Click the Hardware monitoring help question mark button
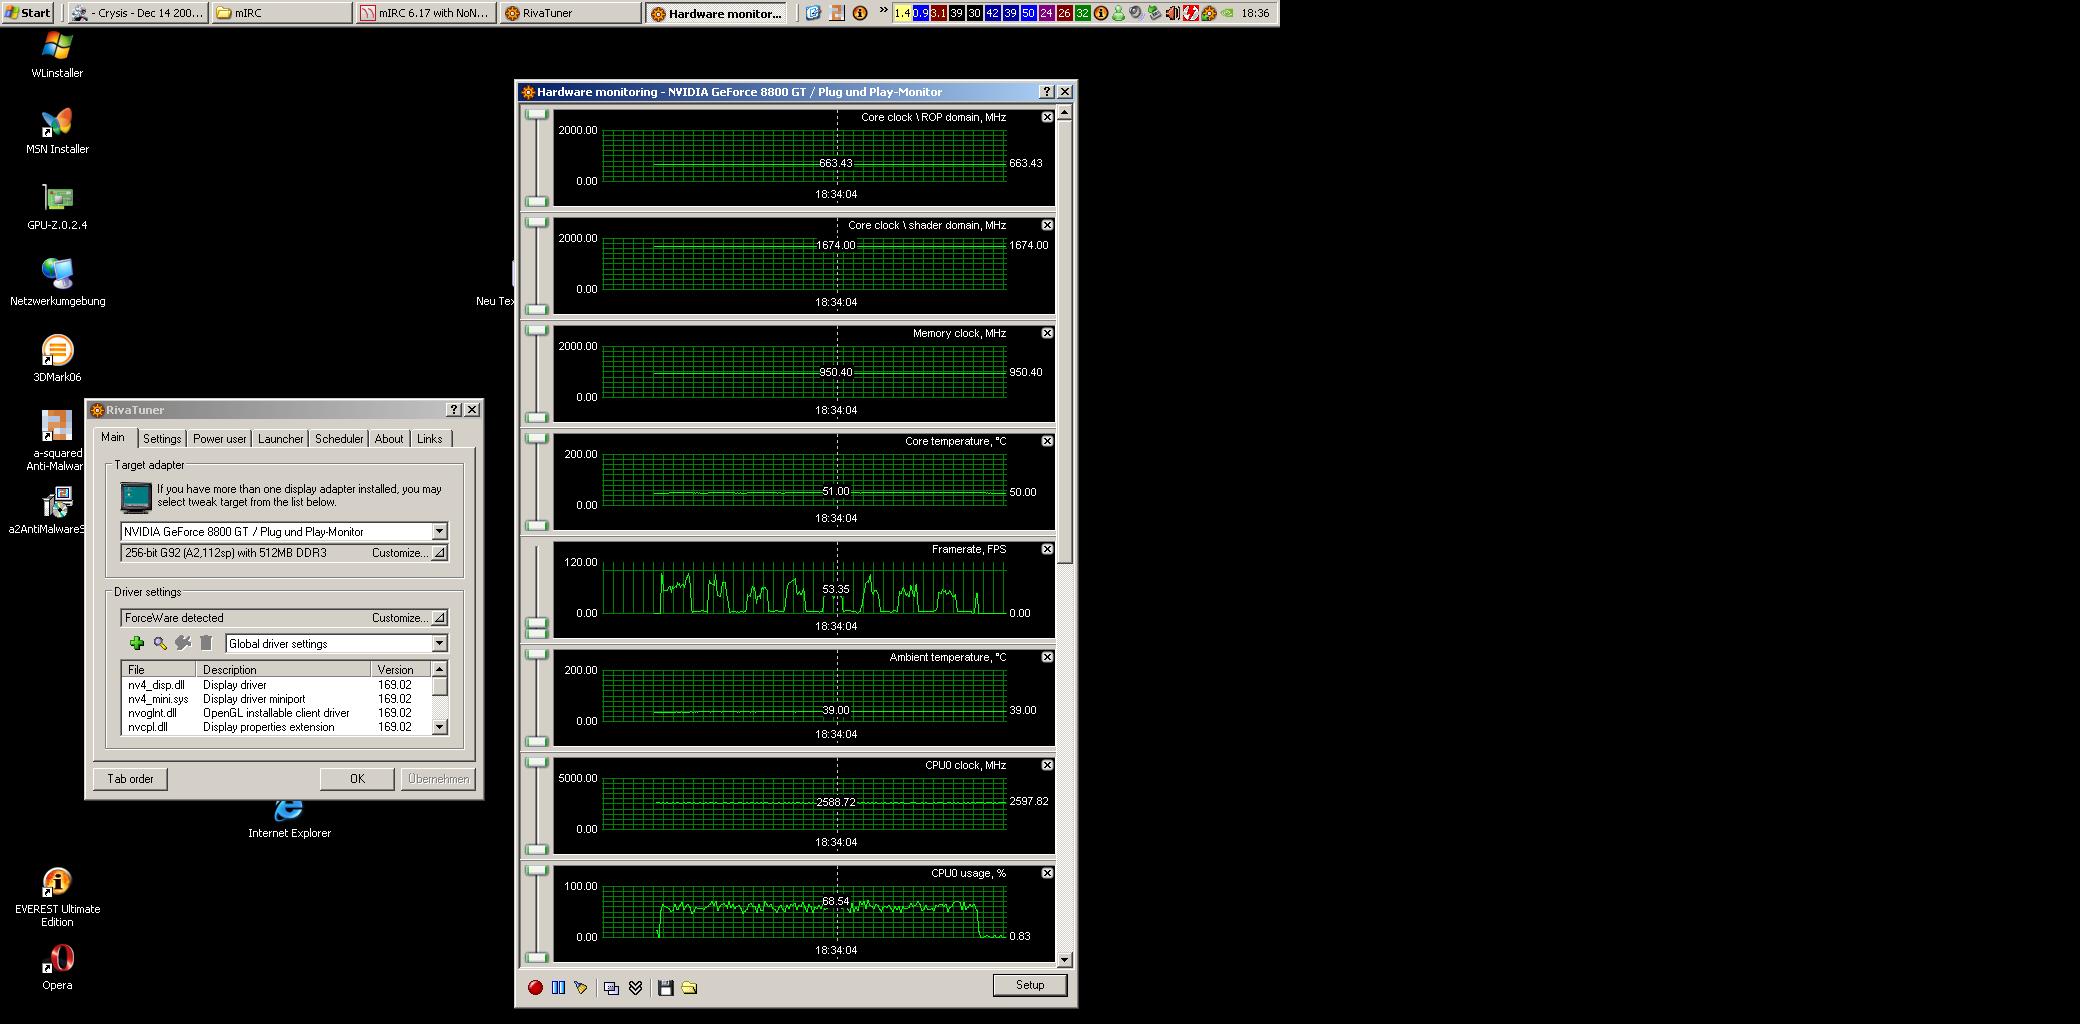The image size is (2080, 1024). [1047, 91]
